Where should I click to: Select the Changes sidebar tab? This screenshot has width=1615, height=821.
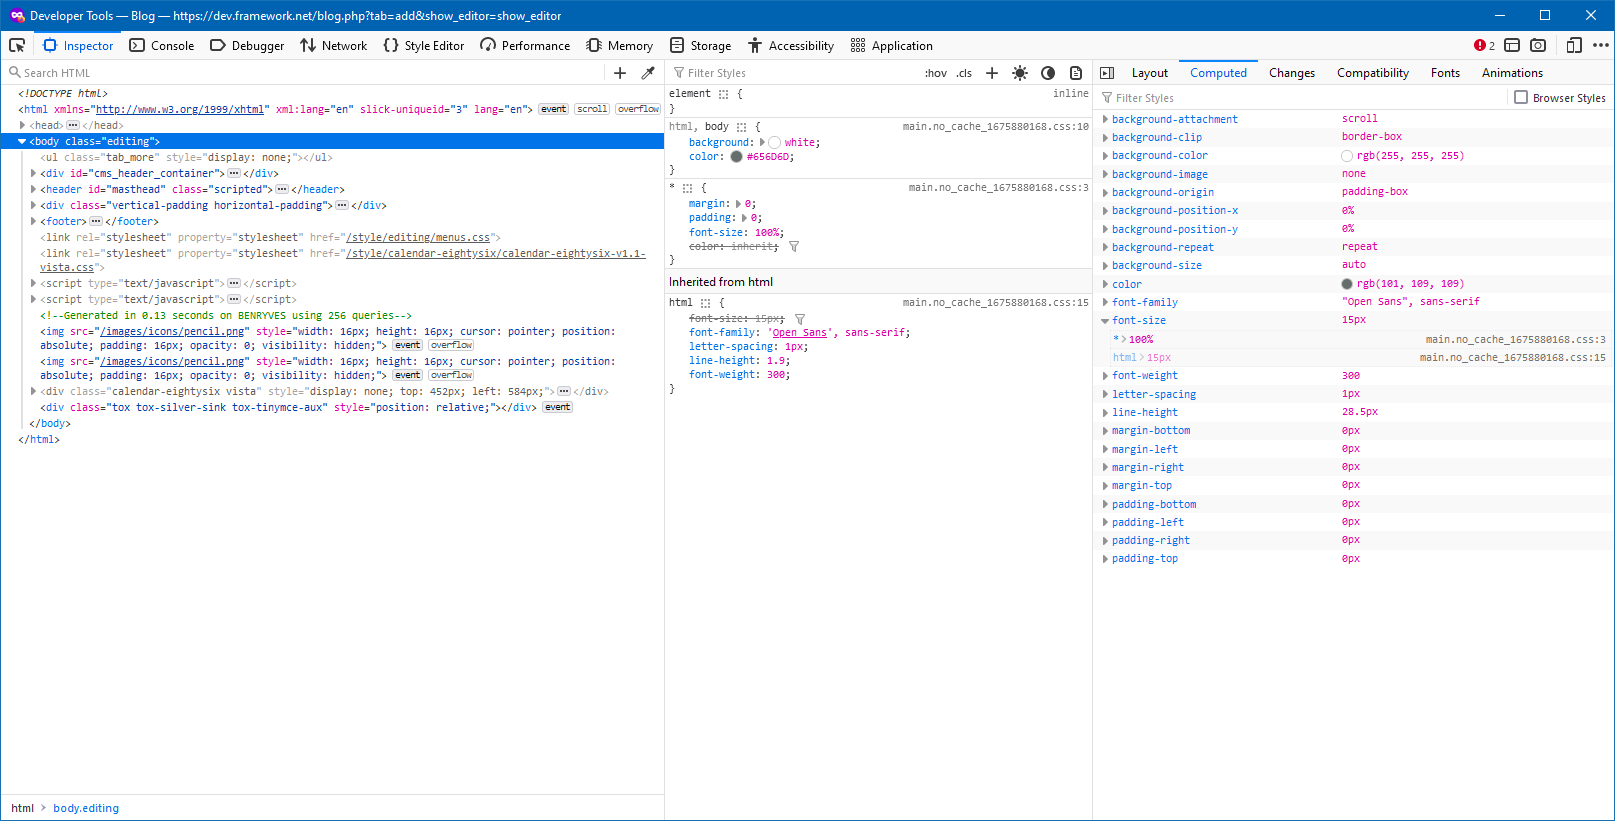pyautogui.click(x=1292, y=73)
